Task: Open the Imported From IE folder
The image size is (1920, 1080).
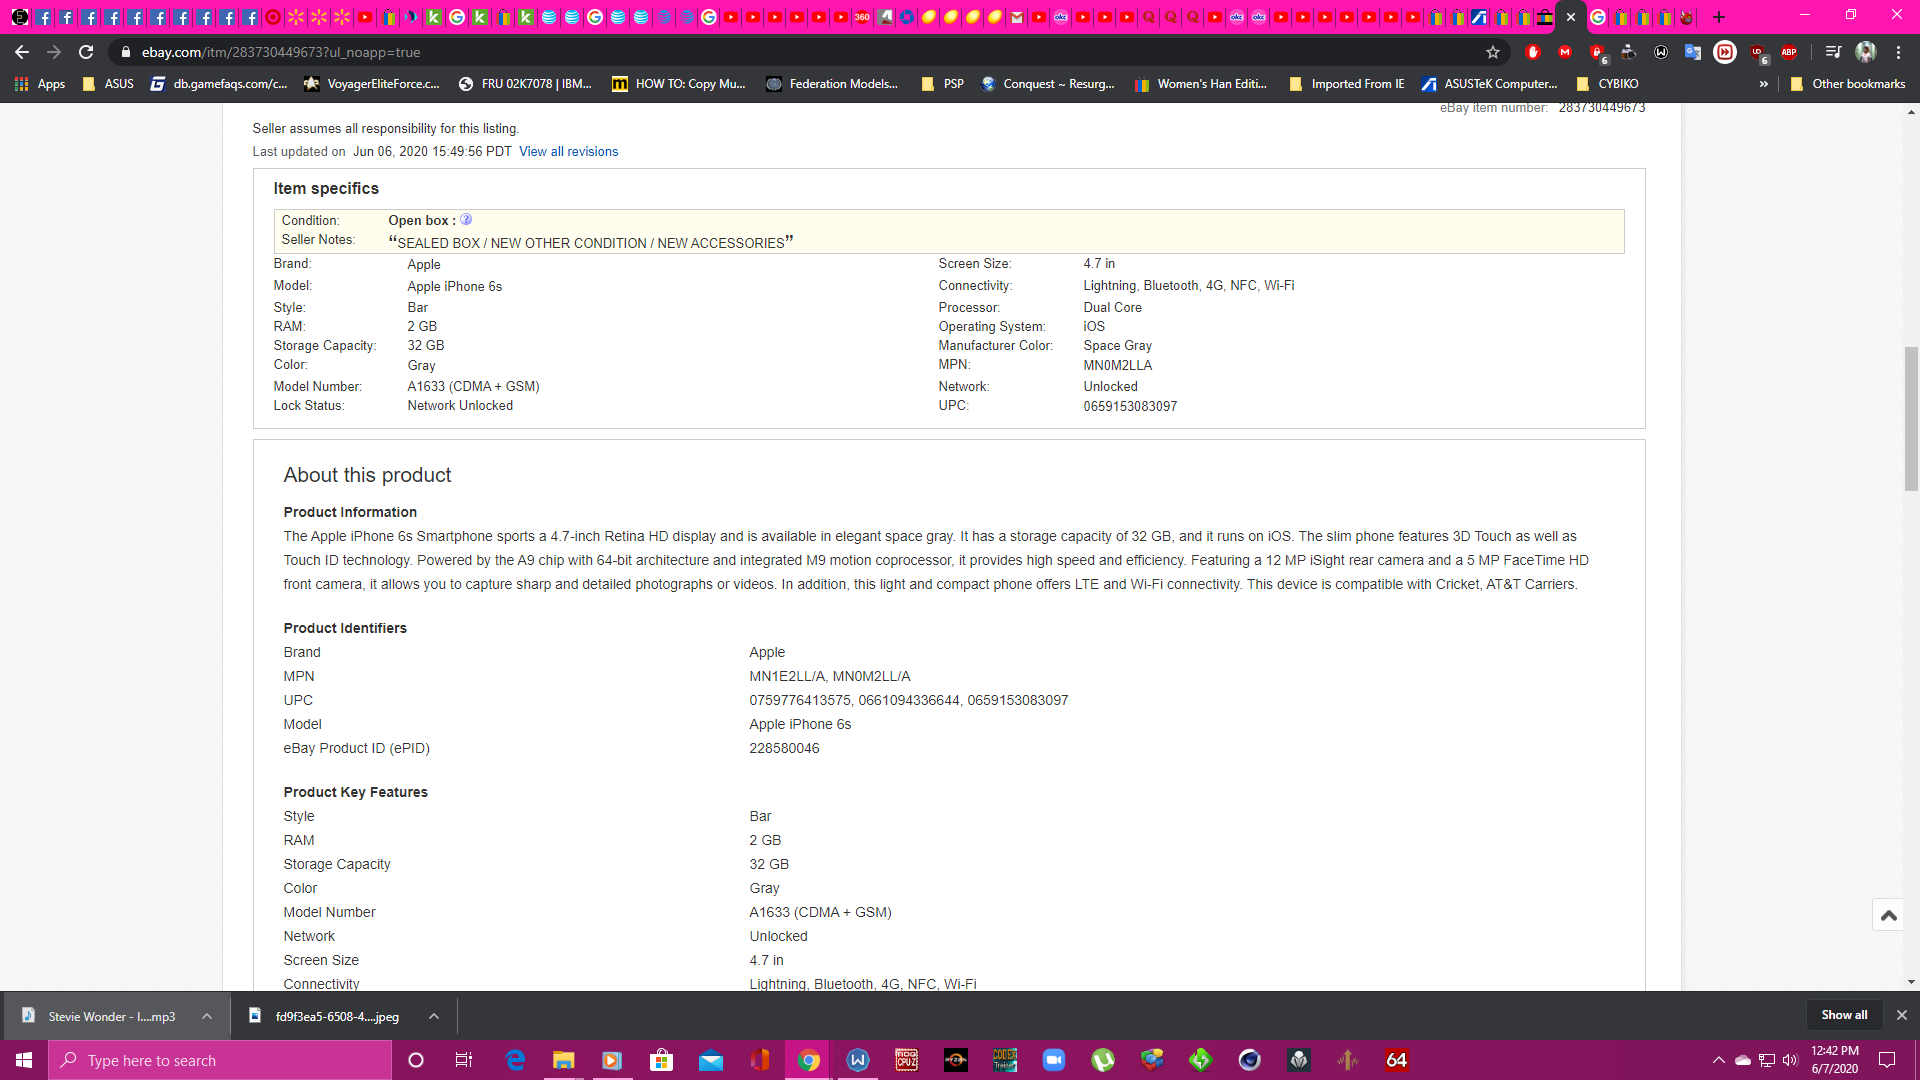Action: [1347, 84]
